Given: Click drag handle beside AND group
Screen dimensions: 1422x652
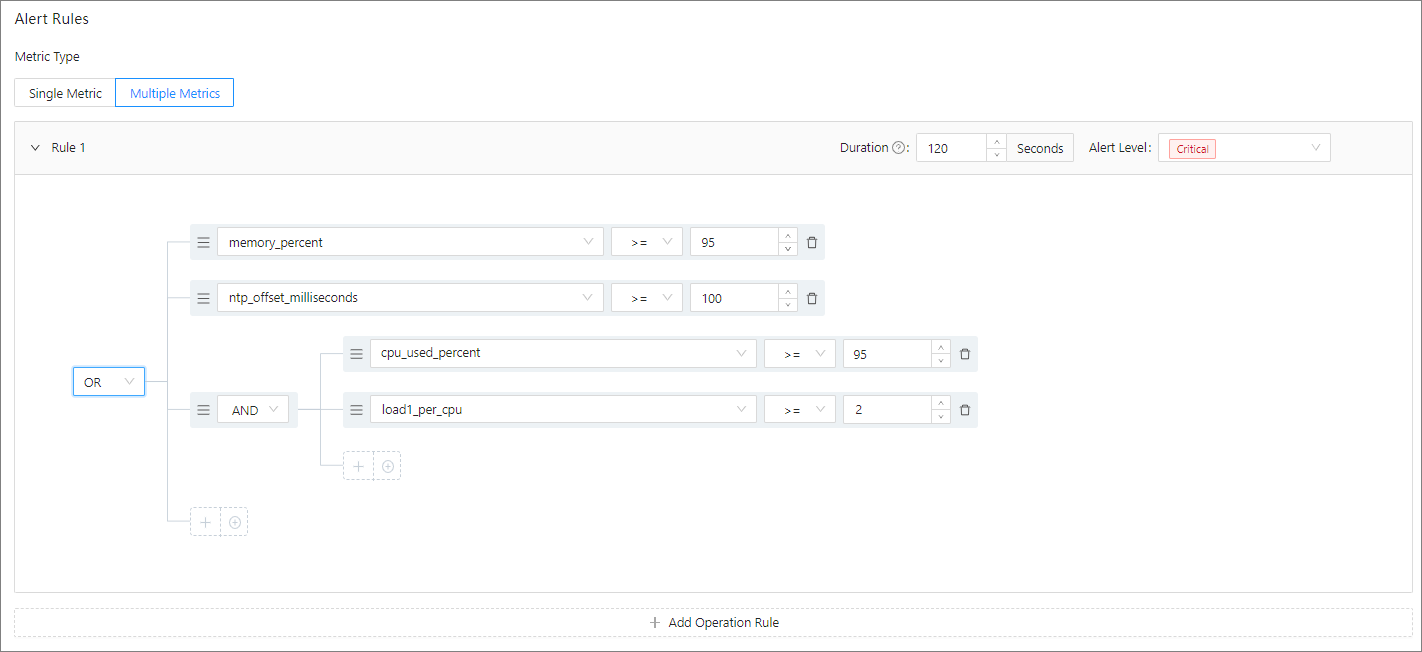Looking at the screenshot, I should click(203, 410).
